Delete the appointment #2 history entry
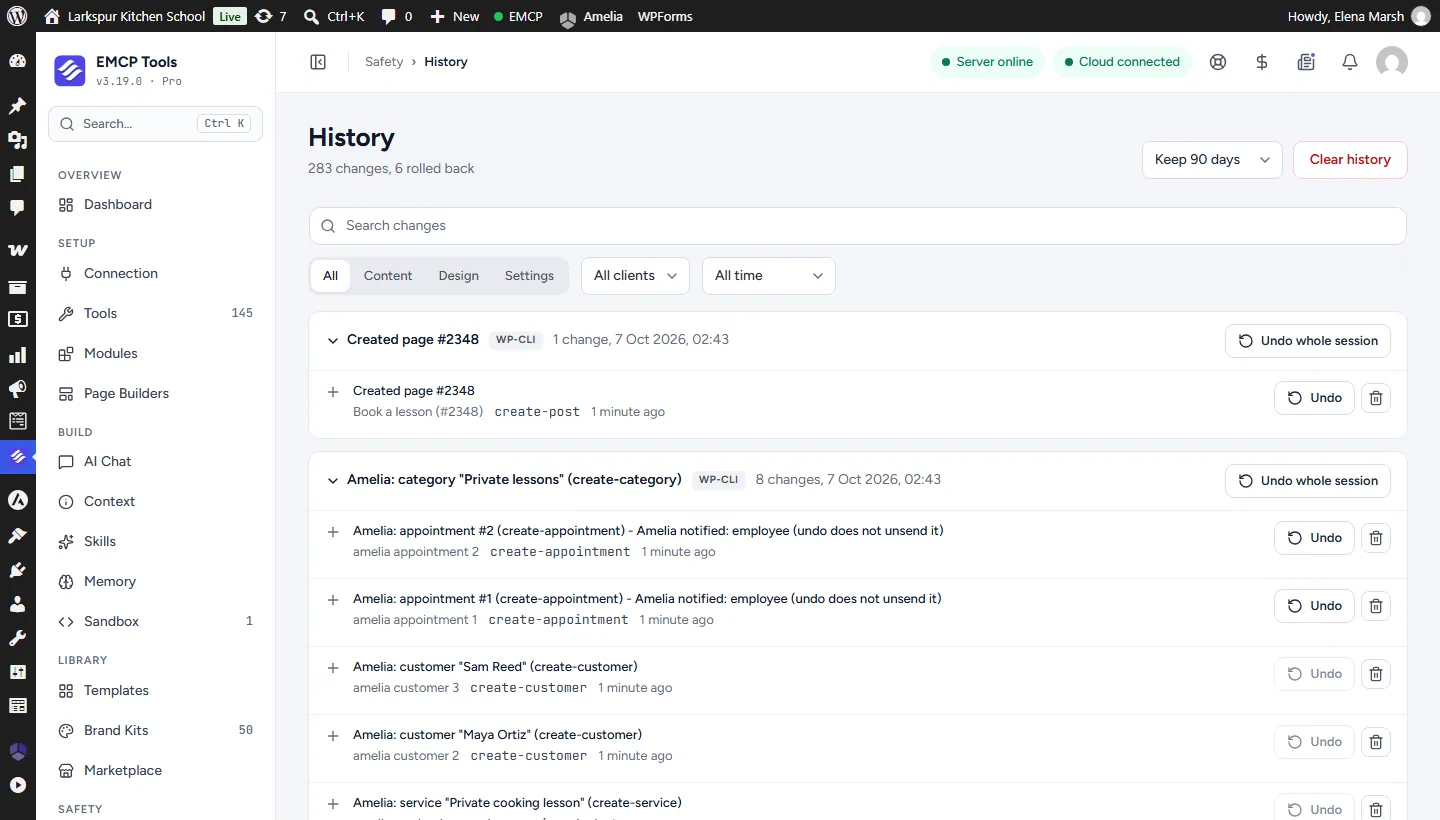Screen dimensions: 1440x820 point(1376,538)
